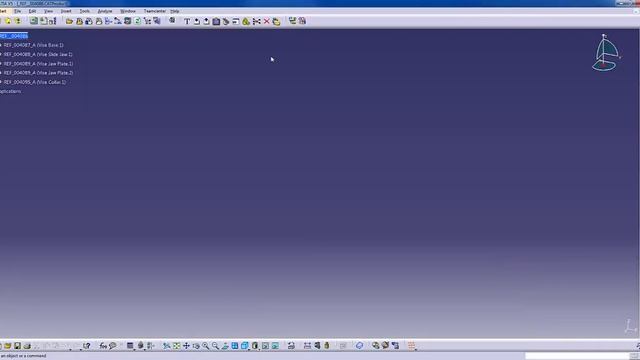This screenshot has width=640, height=360.
Task: Select the Vise Slide Jaw.1 tree node
Action: pyautogui.click(x=38, y=54)
